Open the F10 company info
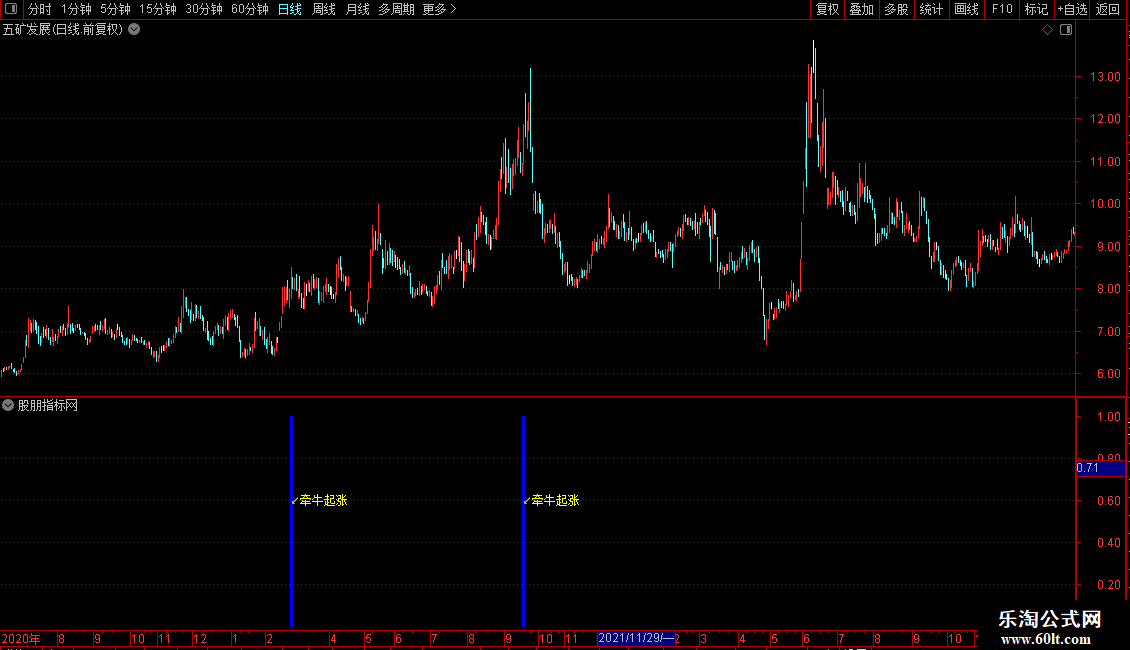Screen dimensions: 1130x650 [1002, 9]
